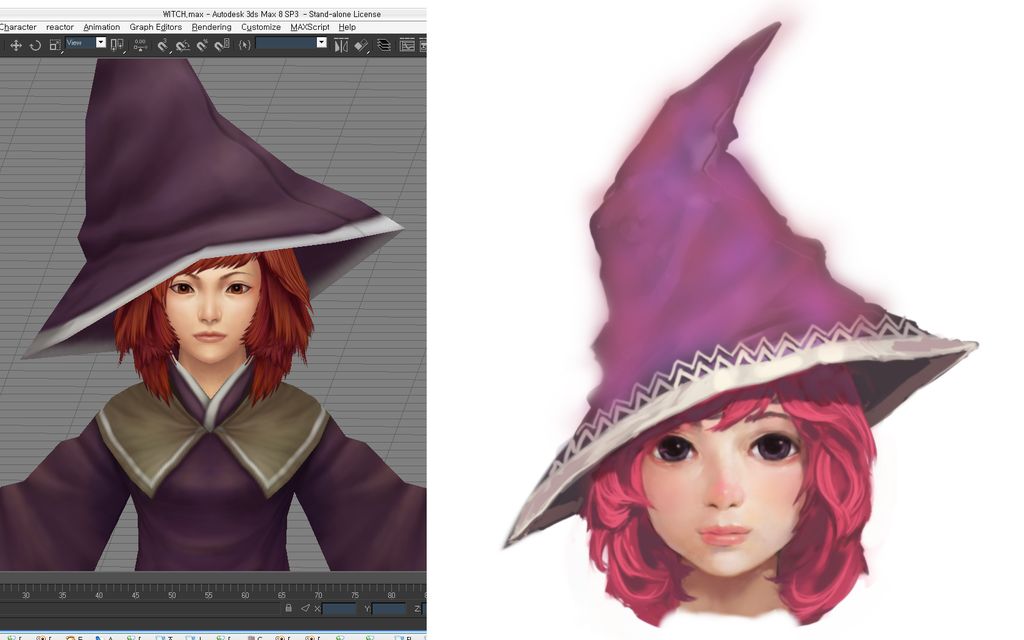
Task: Toggle Select and Manipulate icon
Action: 140,45
